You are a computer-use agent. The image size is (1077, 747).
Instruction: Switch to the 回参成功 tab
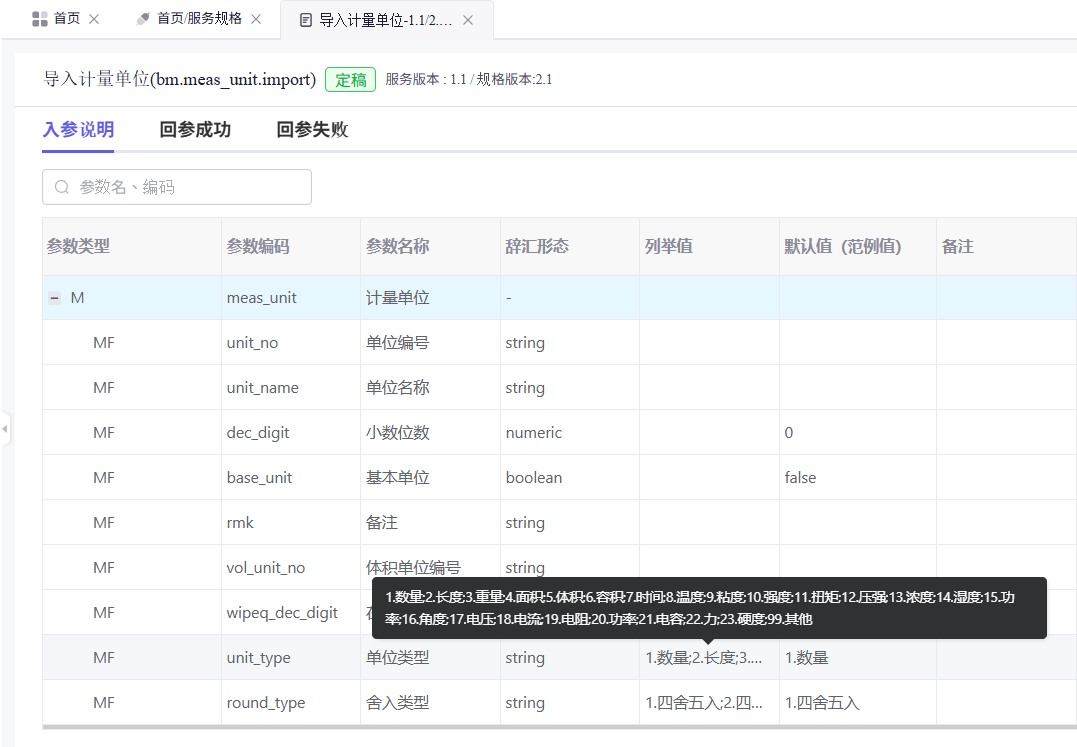click(195, 130)
